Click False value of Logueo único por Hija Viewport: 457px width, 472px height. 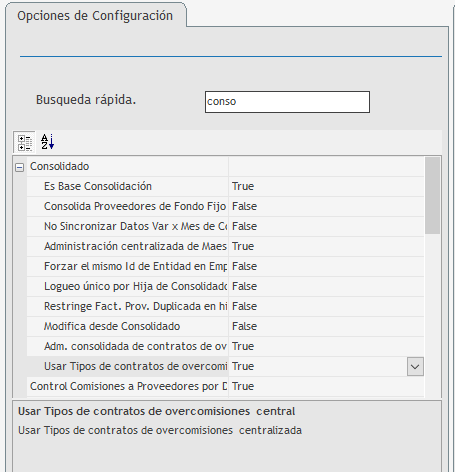(244, 286)
